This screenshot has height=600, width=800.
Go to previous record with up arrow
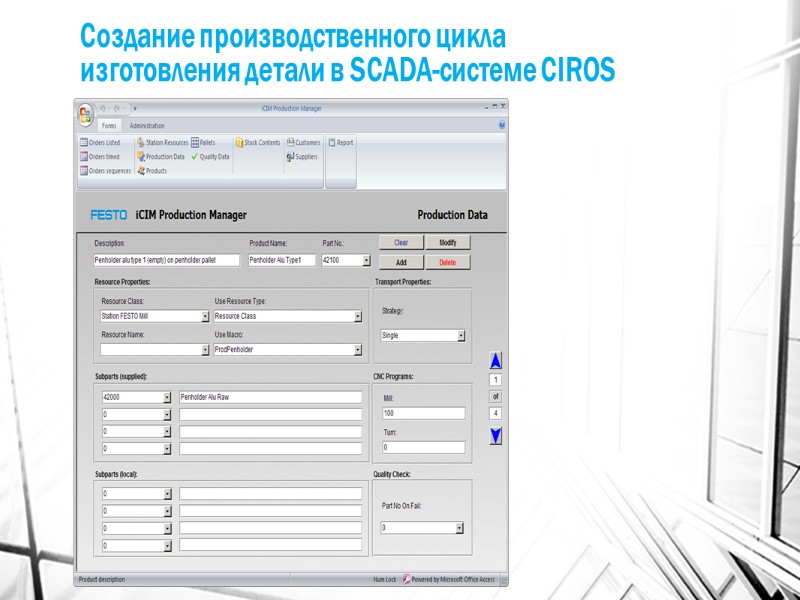pyautogui.click(x=495, y=360)
